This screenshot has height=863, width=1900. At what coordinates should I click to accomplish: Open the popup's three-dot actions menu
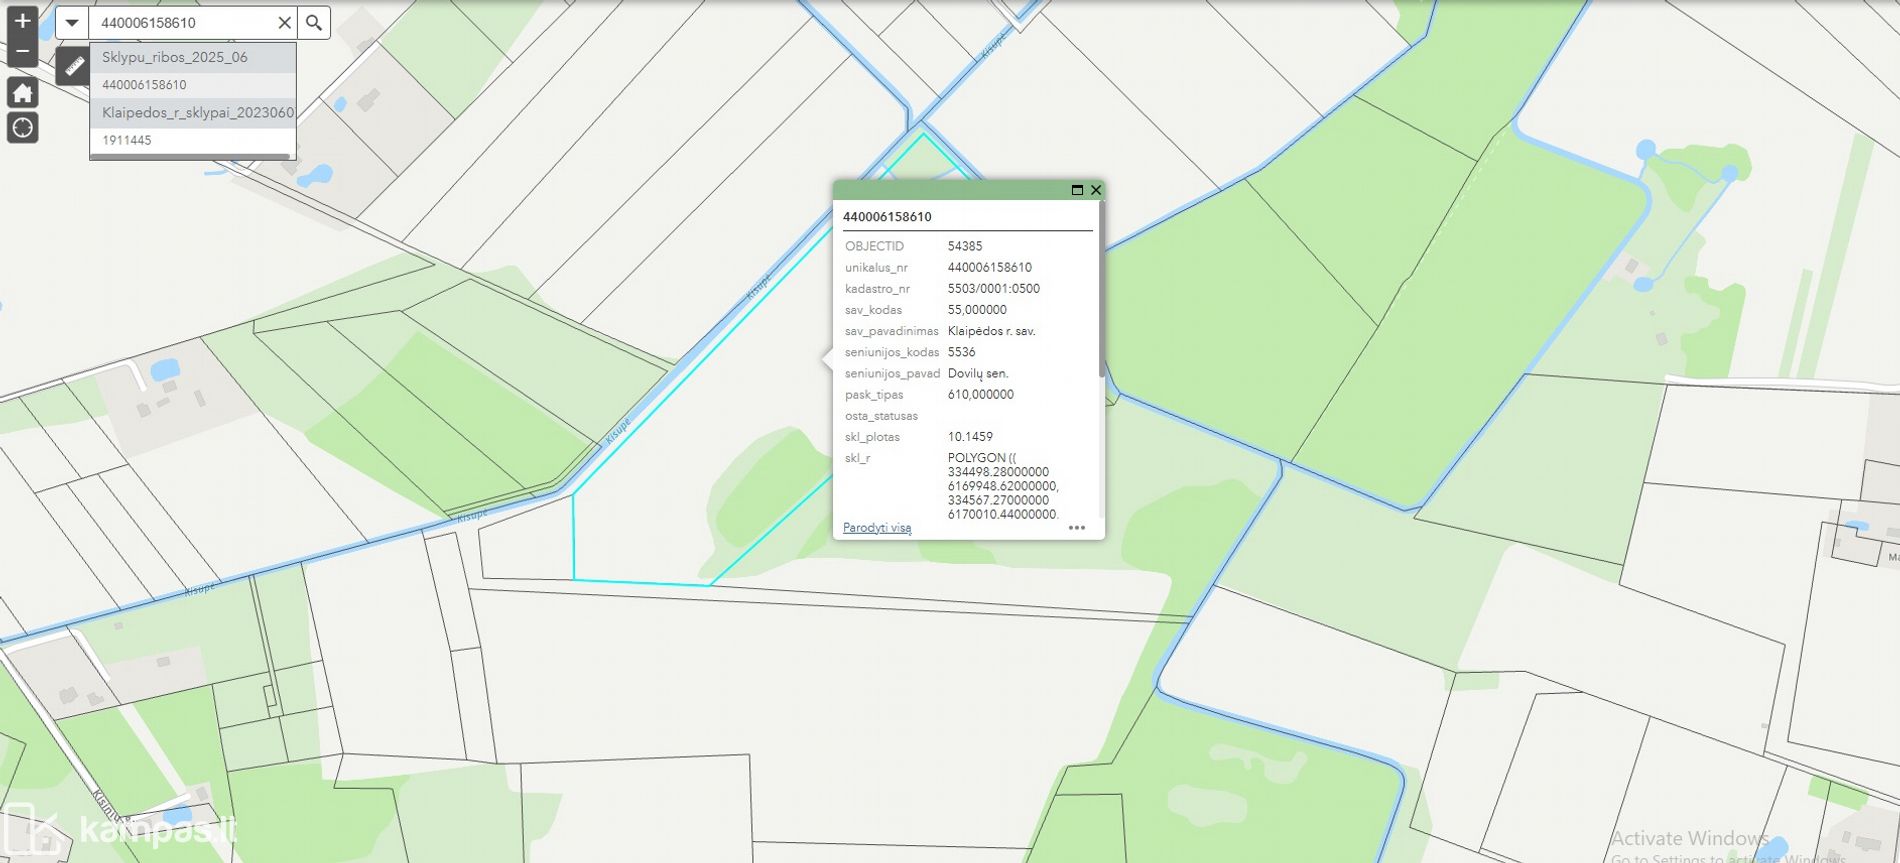point(1076,528)
